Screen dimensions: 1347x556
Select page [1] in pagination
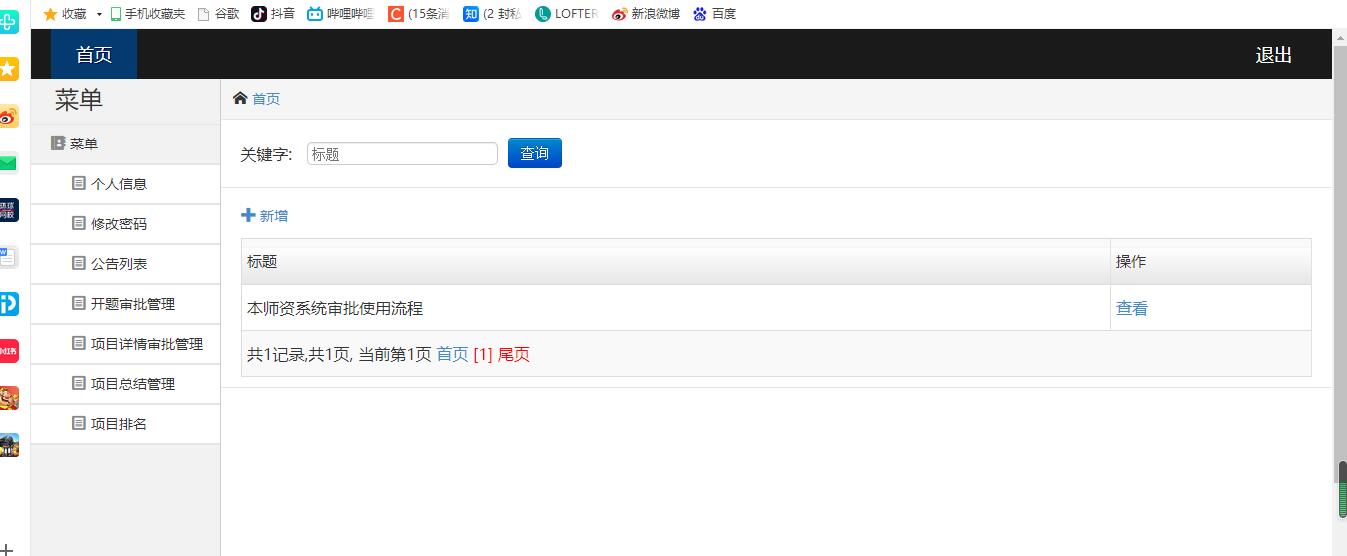(483, 354)
